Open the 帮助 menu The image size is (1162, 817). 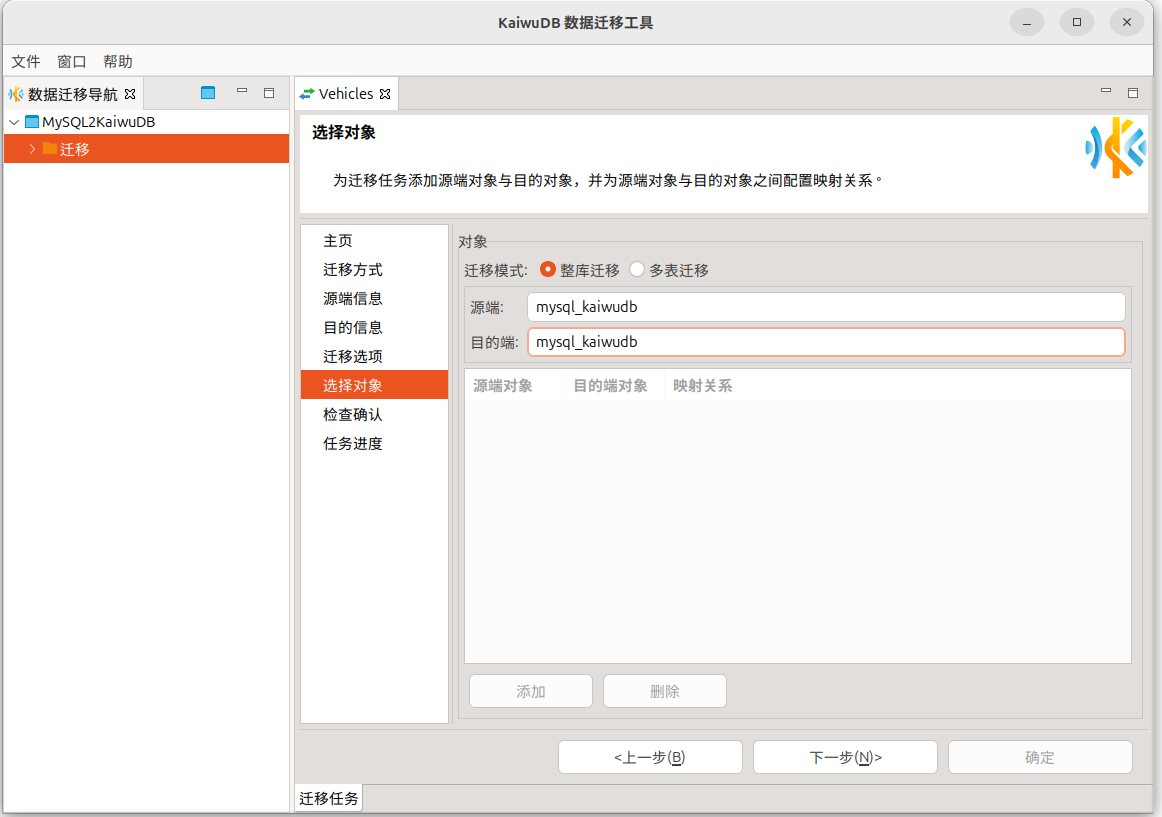[x=118, y=61]
